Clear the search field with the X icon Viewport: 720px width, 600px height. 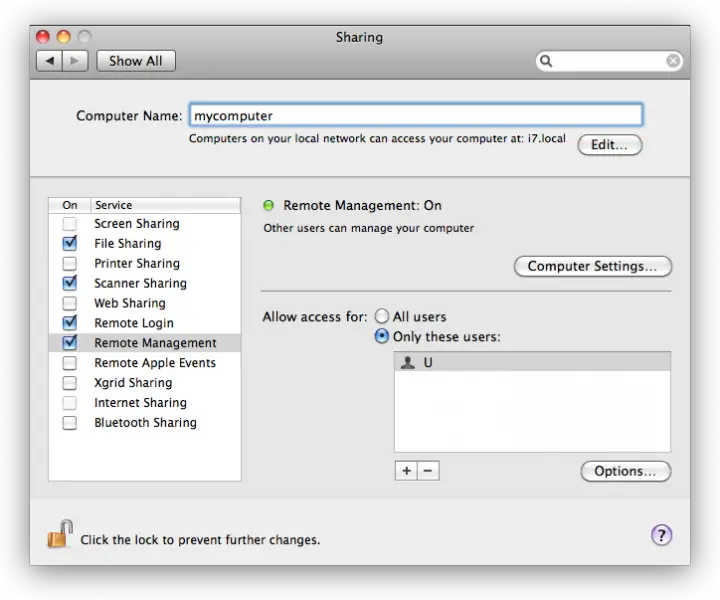click(673, 61)
